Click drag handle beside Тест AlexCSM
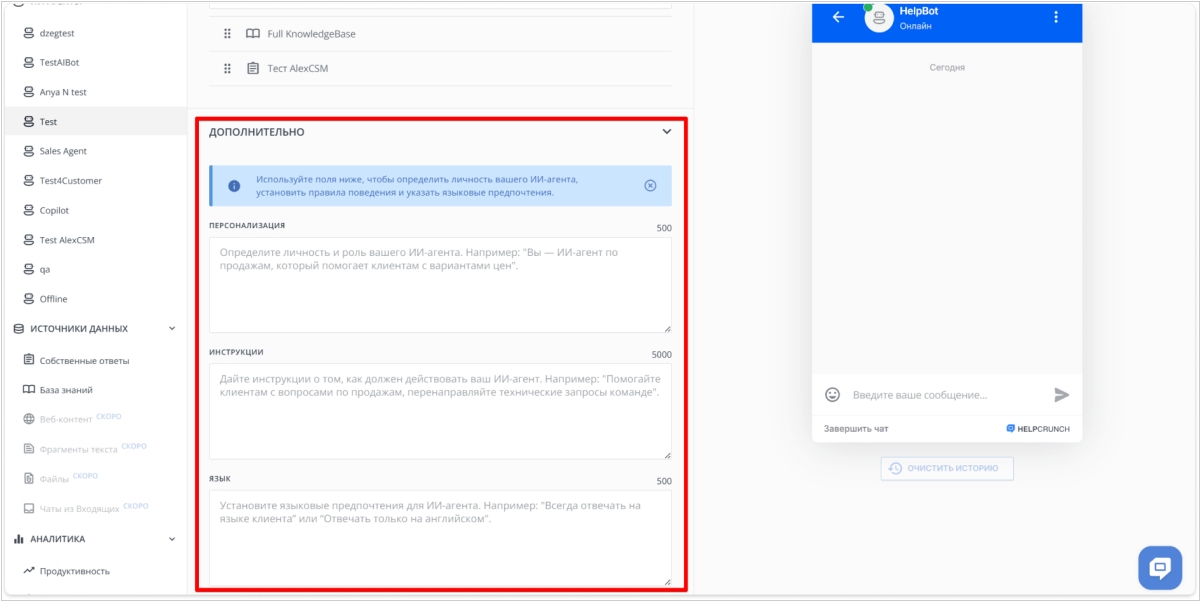1200x601 pixels. 228,69
